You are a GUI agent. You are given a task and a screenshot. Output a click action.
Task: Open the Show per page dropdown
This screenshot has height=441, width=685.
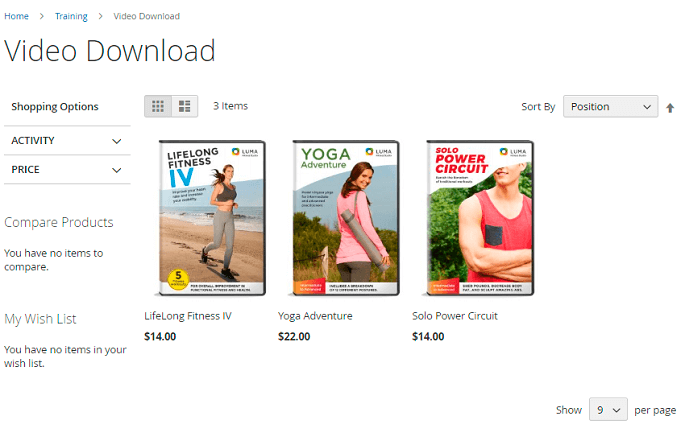click(x=608, y=410)
